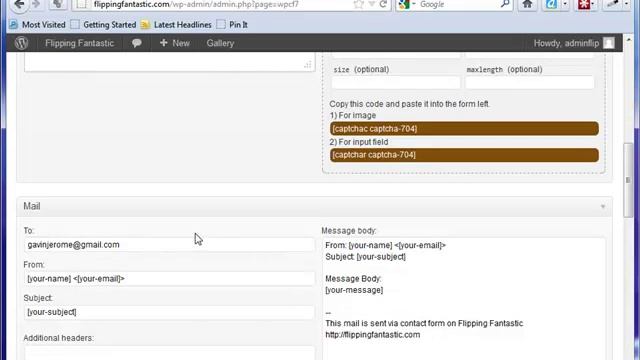Open the URL history dropdown arrow
The image size is (640, 360).
pos(371,4)
